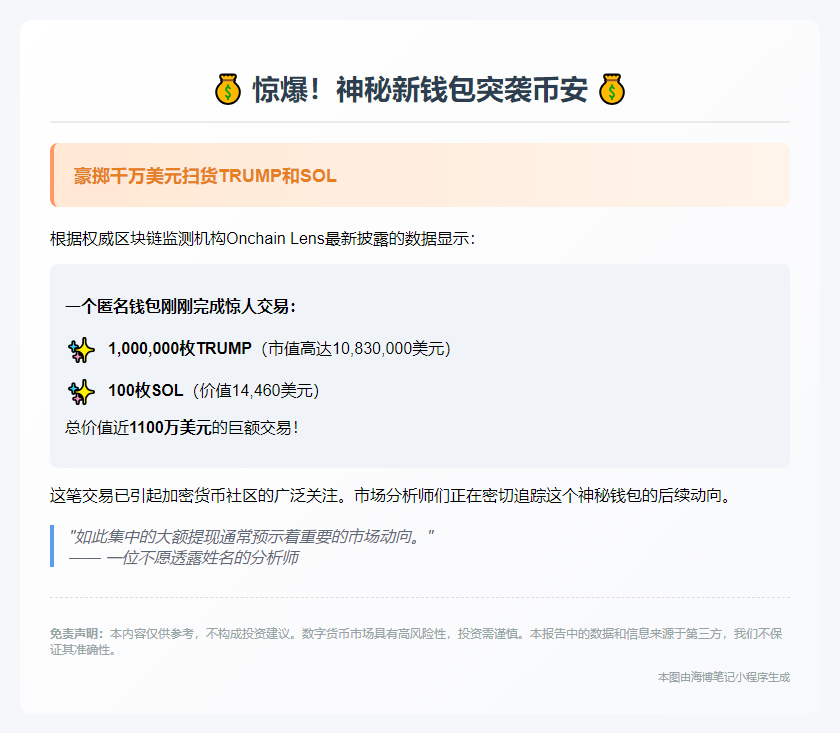Click the bold total 1100万美元
Screen dimensions: 840x733
[x=170, y=428]
